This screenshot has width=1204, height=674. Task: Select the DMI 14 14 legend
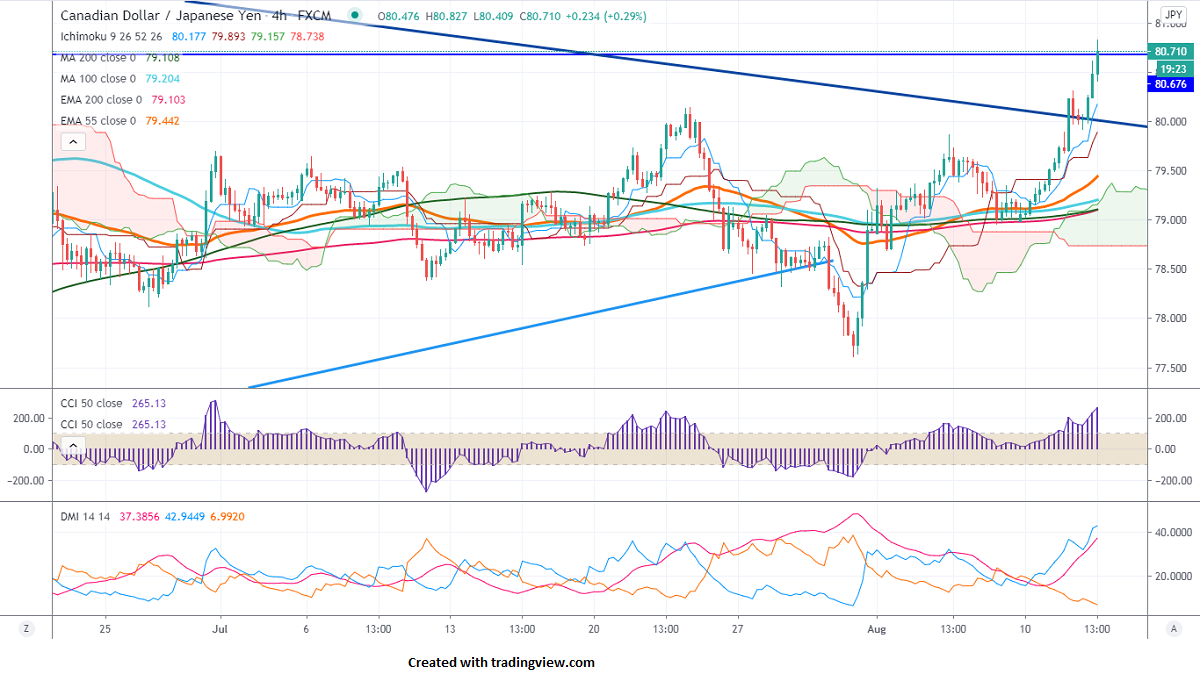pos(85,516)
